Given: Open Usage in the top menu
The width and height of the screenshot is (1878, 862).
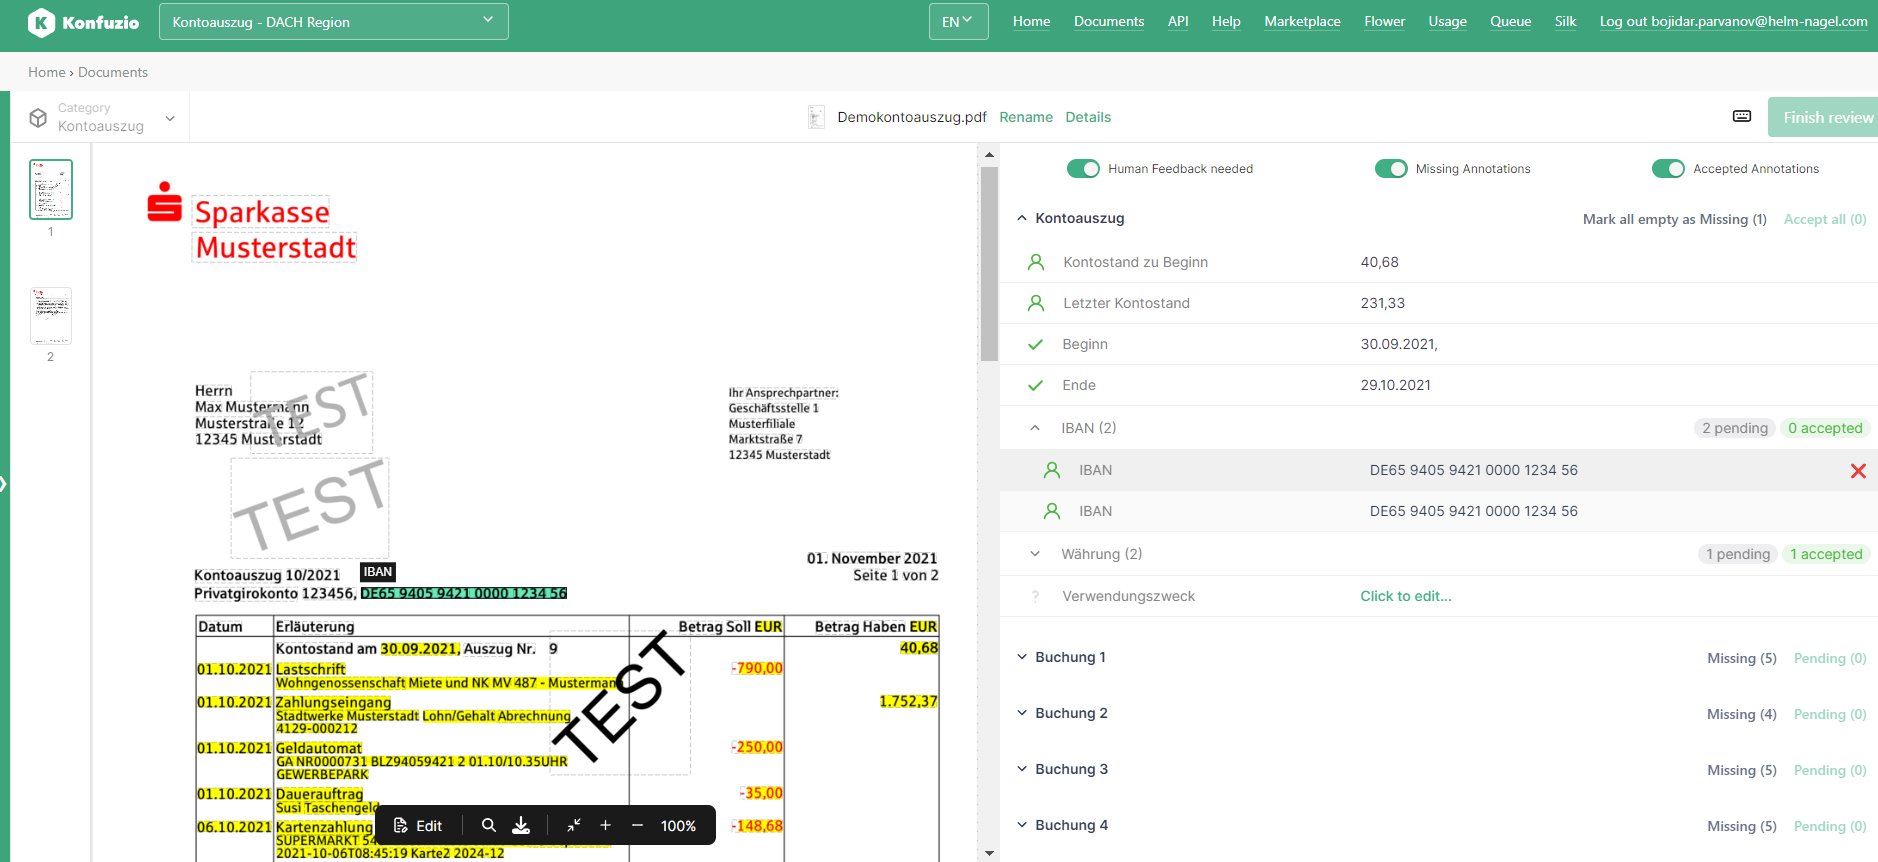Looking at the screenshot, I should (1447, 21).
